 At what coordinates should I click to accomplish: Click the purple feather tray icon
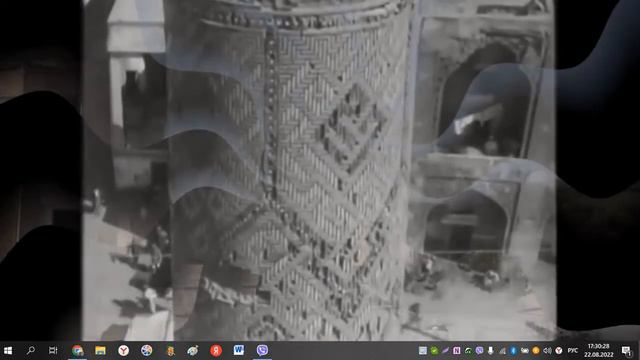pos(445,351)
